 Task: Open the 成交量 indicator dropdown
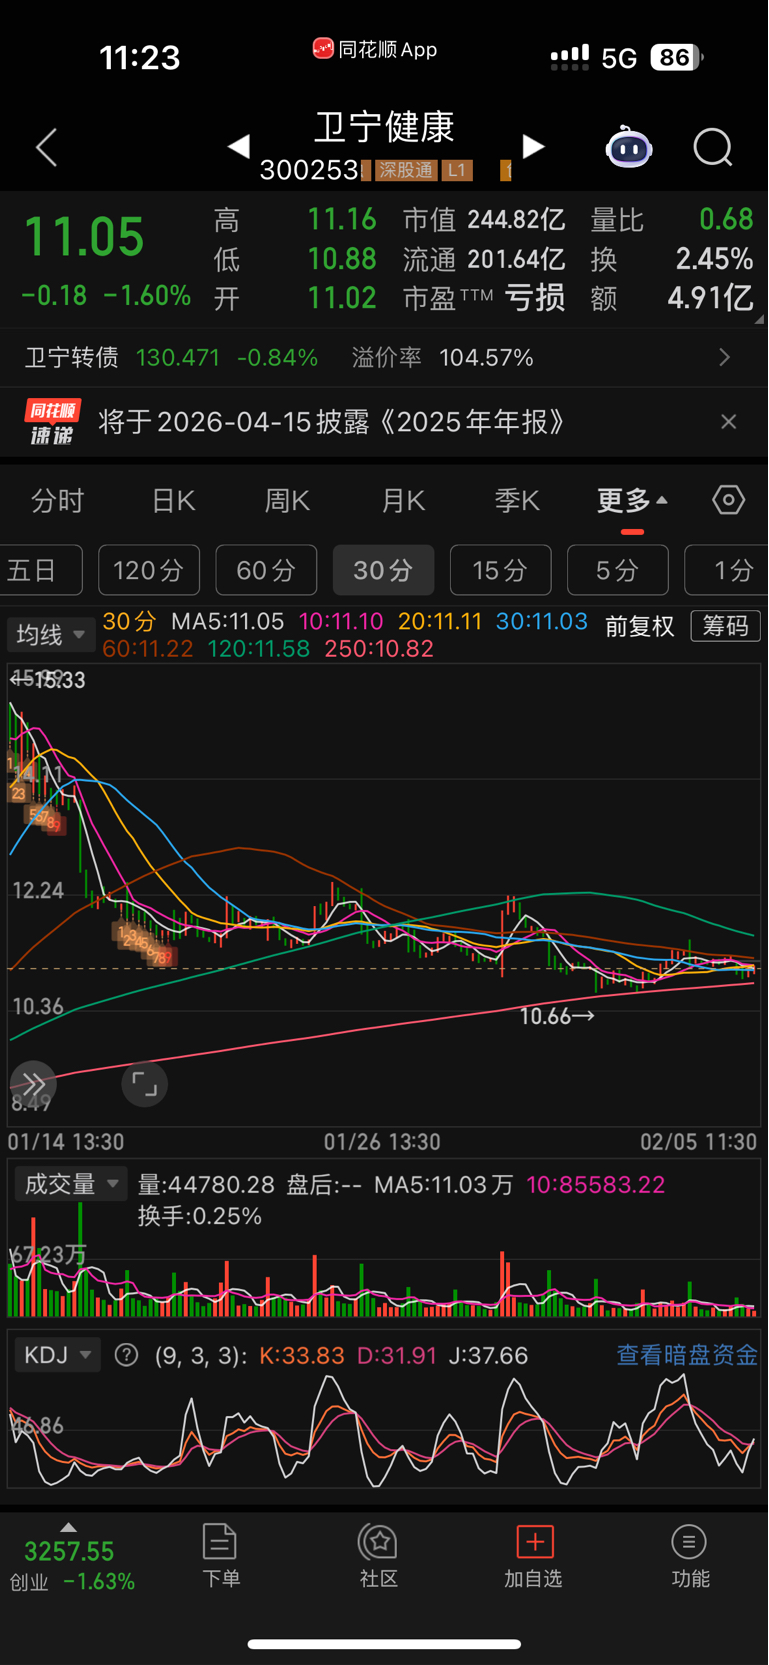pyautogui.click(x=71, y=1184)
